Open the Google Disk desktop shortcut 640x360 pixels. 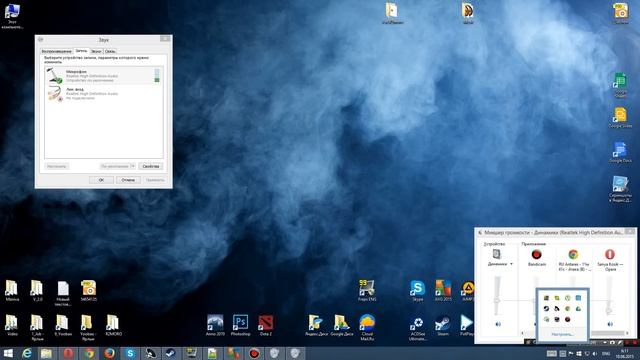(342, 325)
